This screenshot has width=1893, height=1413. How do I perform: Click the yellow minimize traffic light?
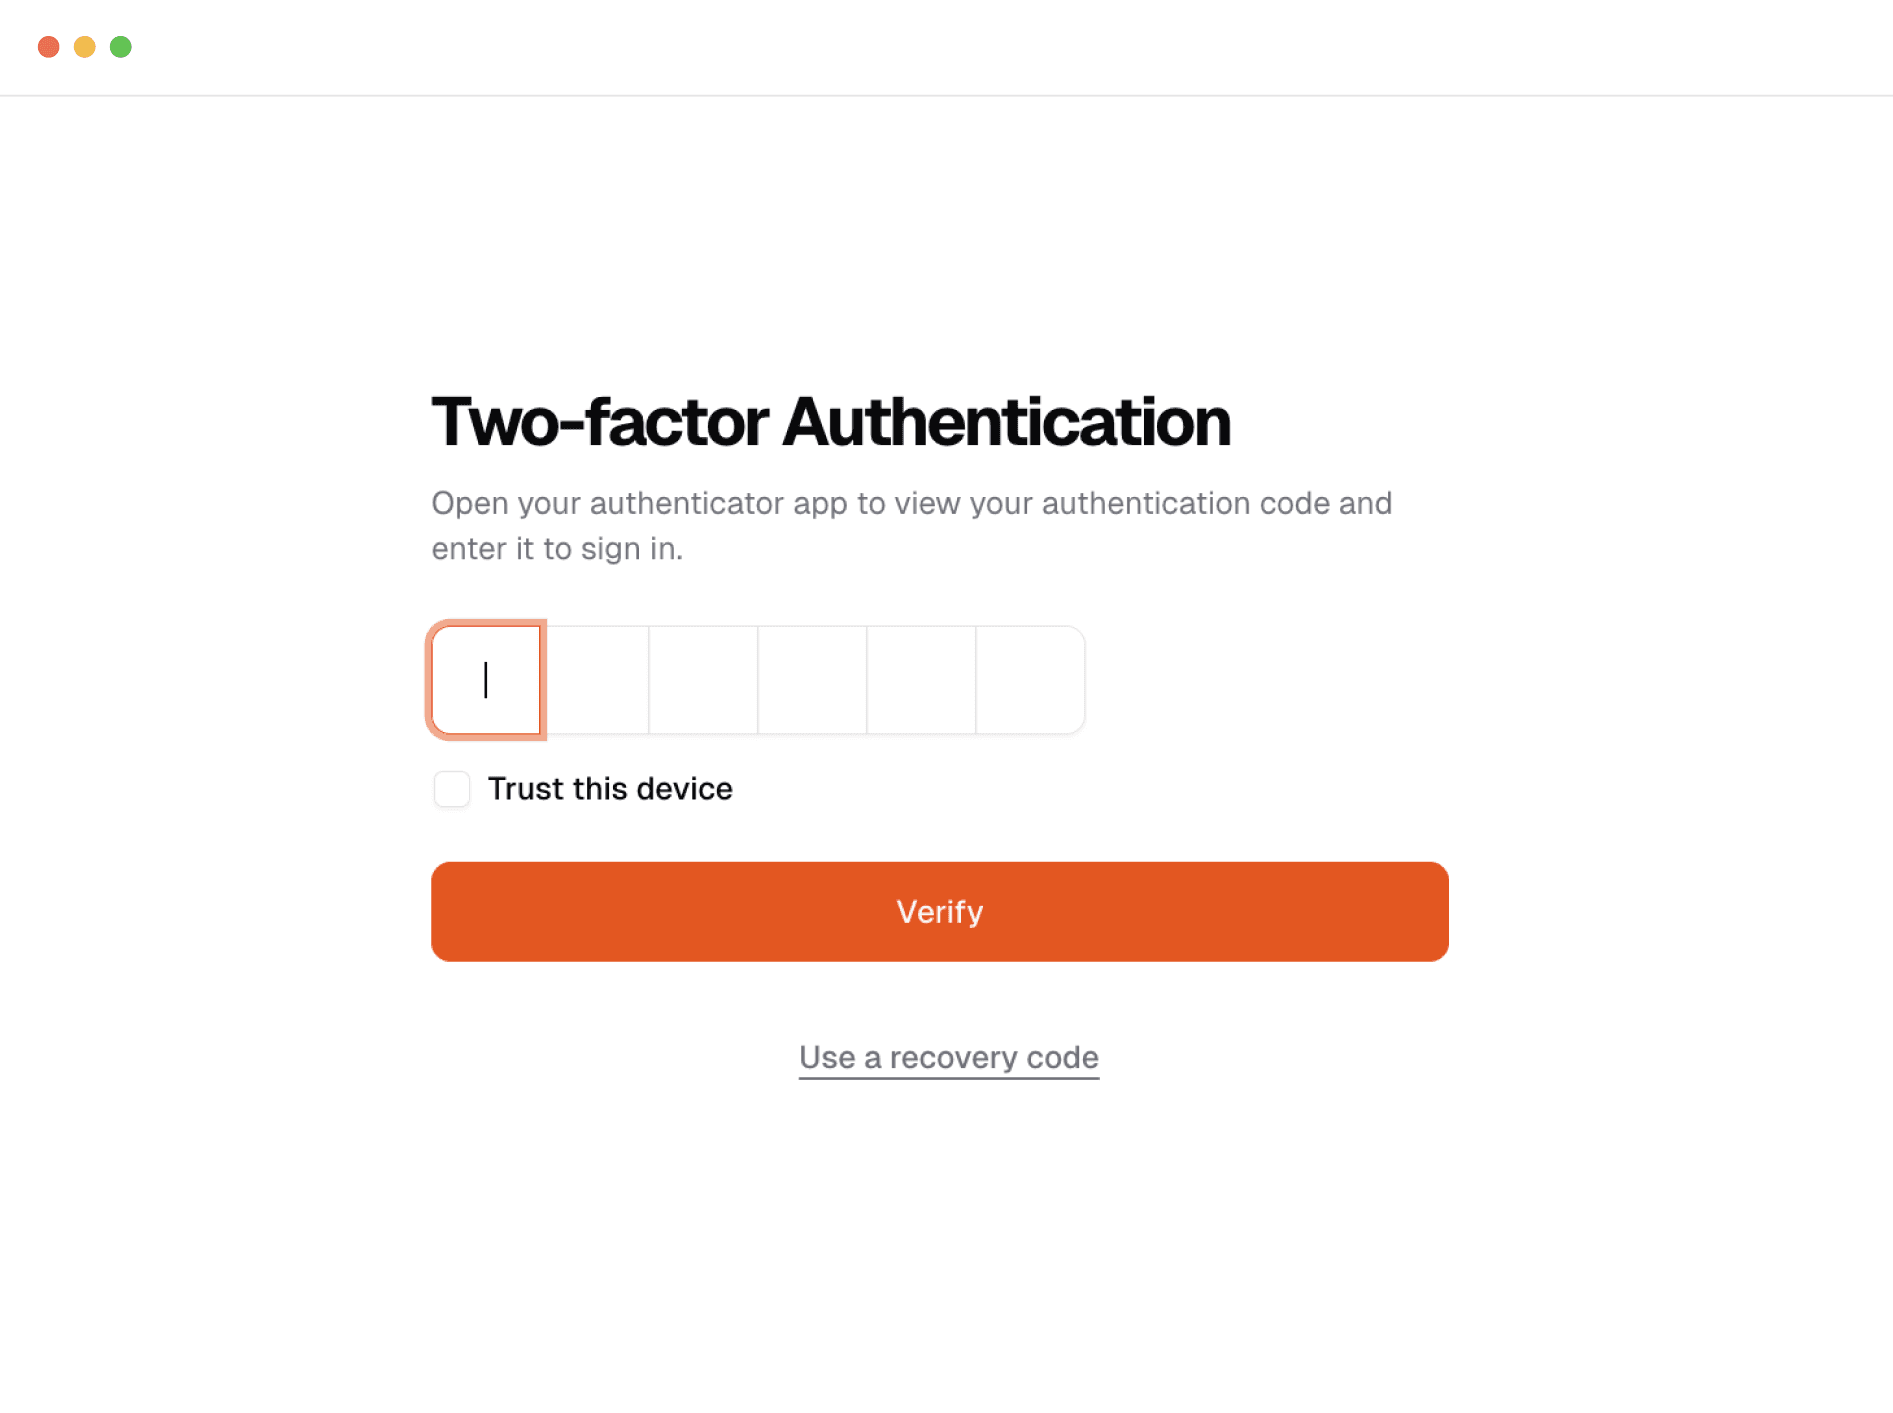coord(84,47)
